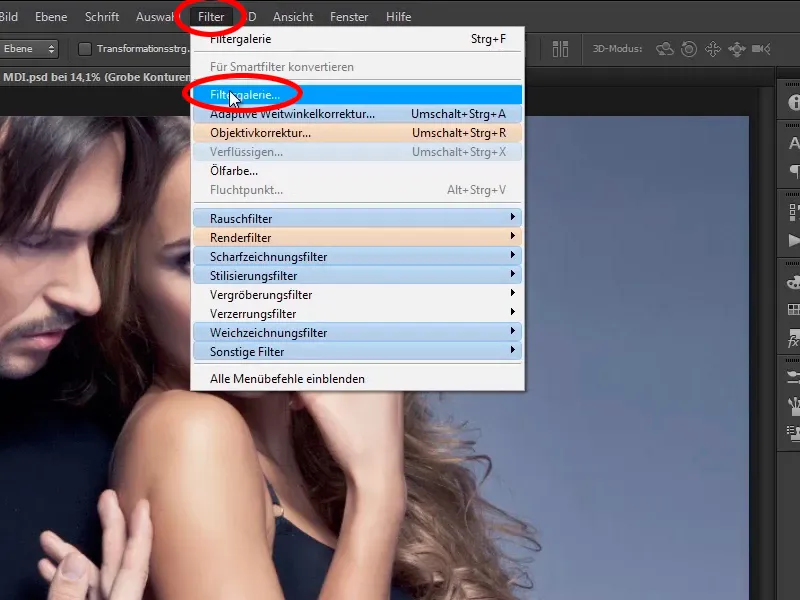The width and height of the screenshot is (800, 600).
Task: Choose the highlighted Filtergalerie... entry
Action: pos(357,94)
